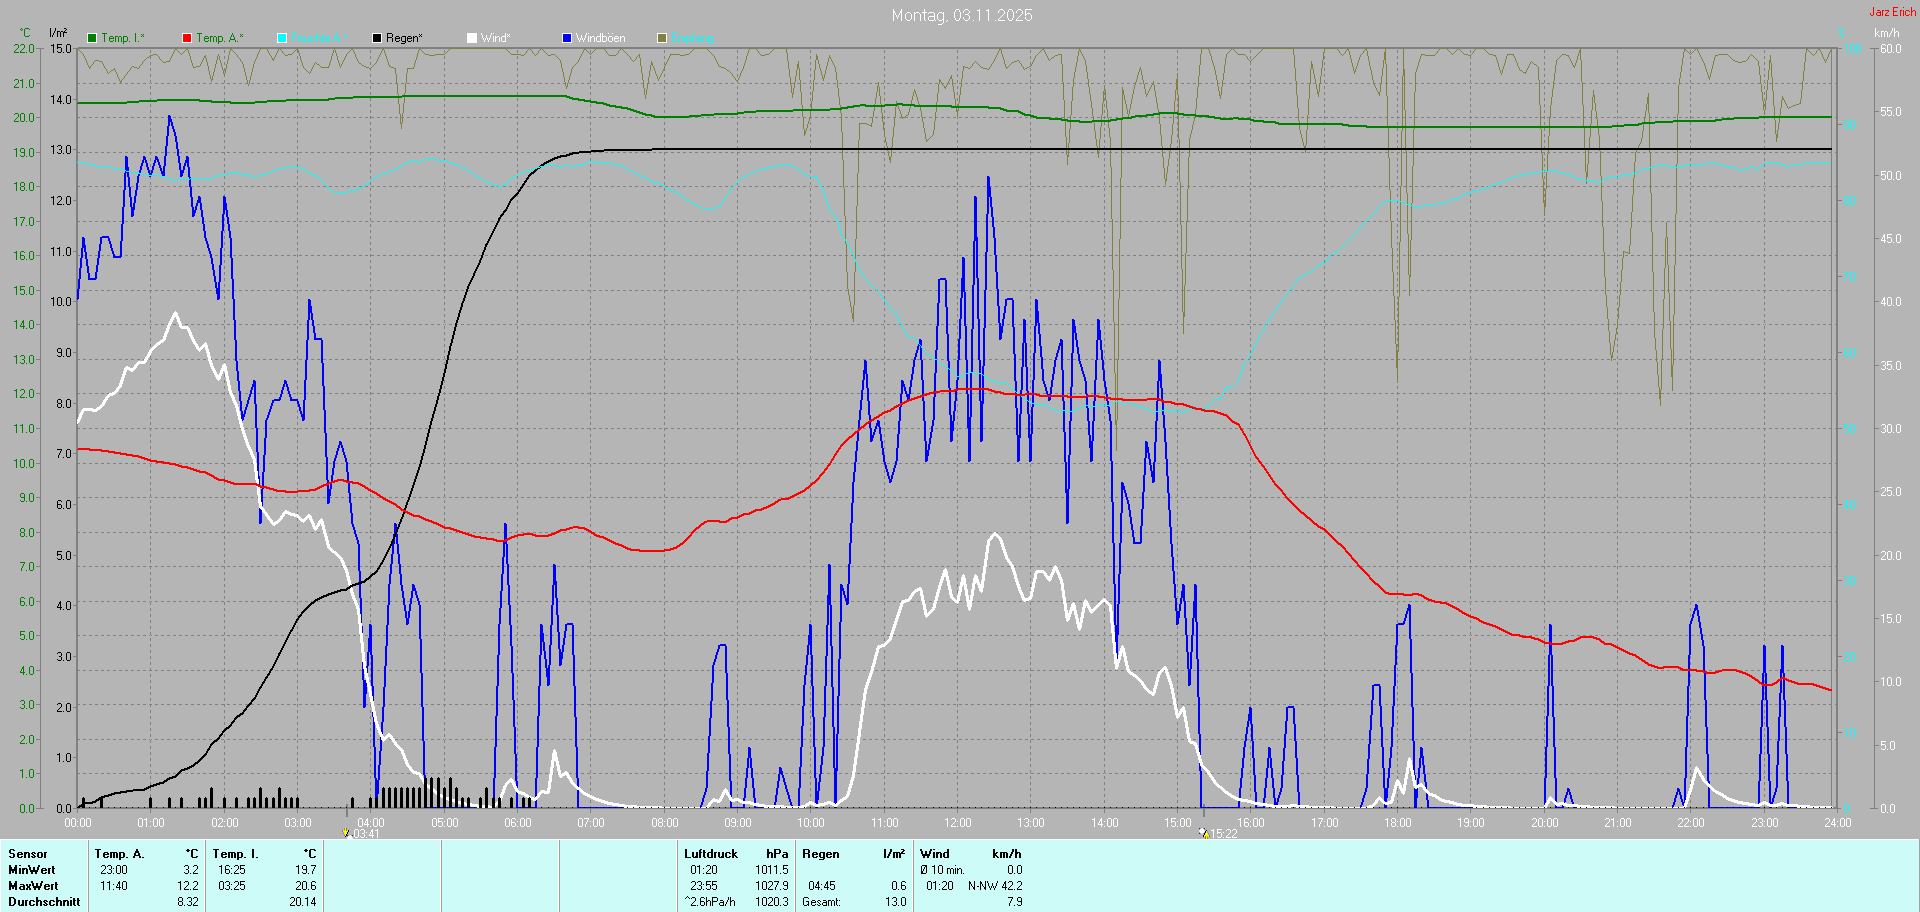The image size is (1920, 912).
Task: Click the Sensor header in statistics table
Action: click(28, 854)
